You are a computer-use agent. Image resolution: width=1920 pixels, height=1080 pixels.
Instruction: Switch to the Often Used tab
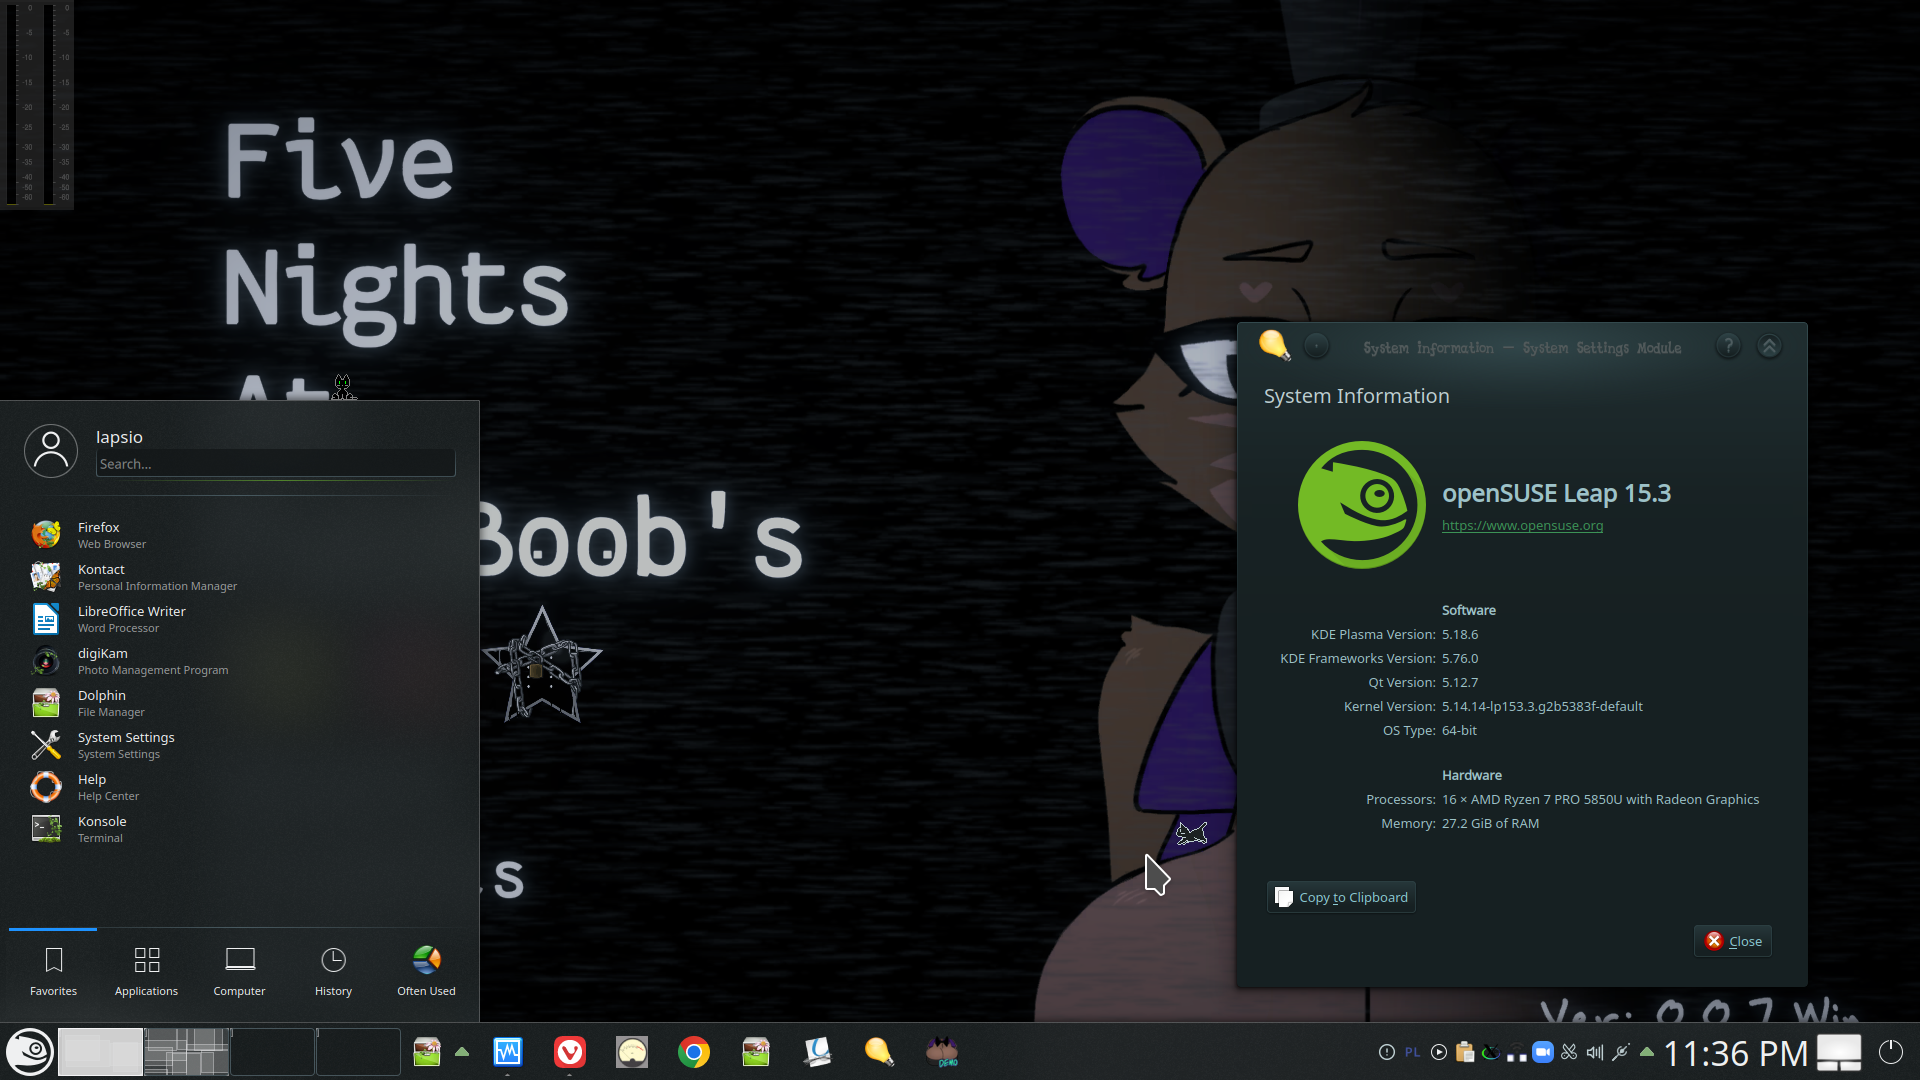coord(426,972)
